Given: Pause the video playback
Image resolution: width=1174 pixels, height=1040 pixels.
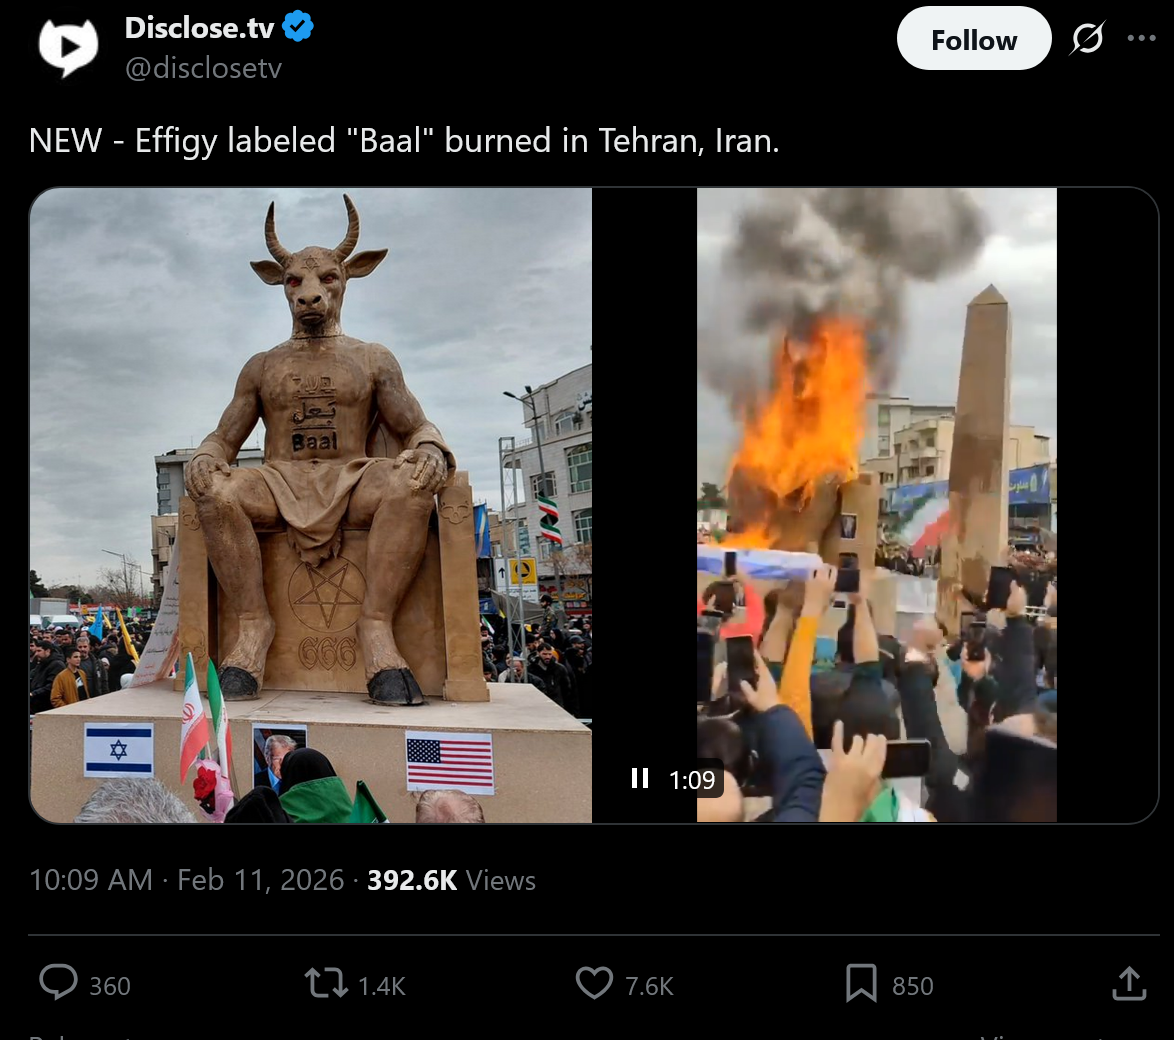Looking at the screenshot, I should click(639, 779).
